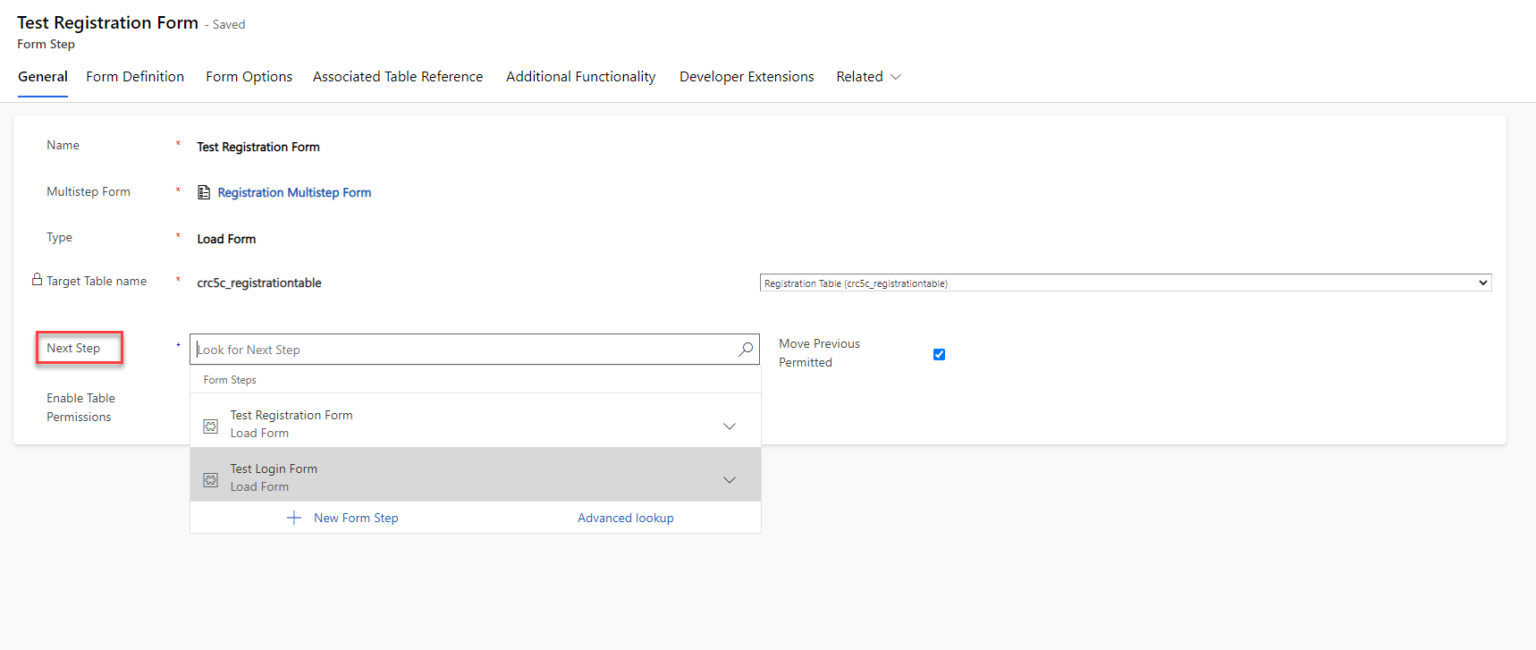This screenshot has width=1536, height=650.
Task: Click the plus icon for New Form Step
Action: pyautogui.click(x=294, y=518)
